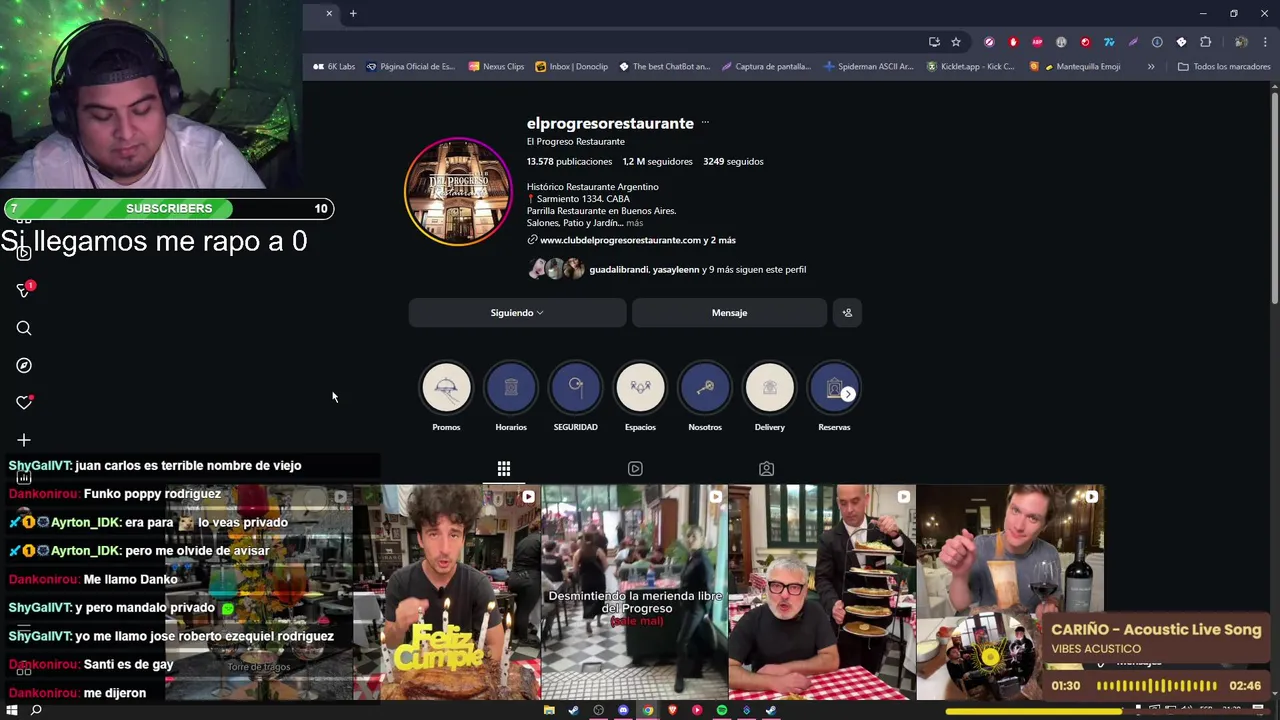The image size is (1280, 720).
Task: Open Spotify from the taskbar
Action: coord(722,710)
